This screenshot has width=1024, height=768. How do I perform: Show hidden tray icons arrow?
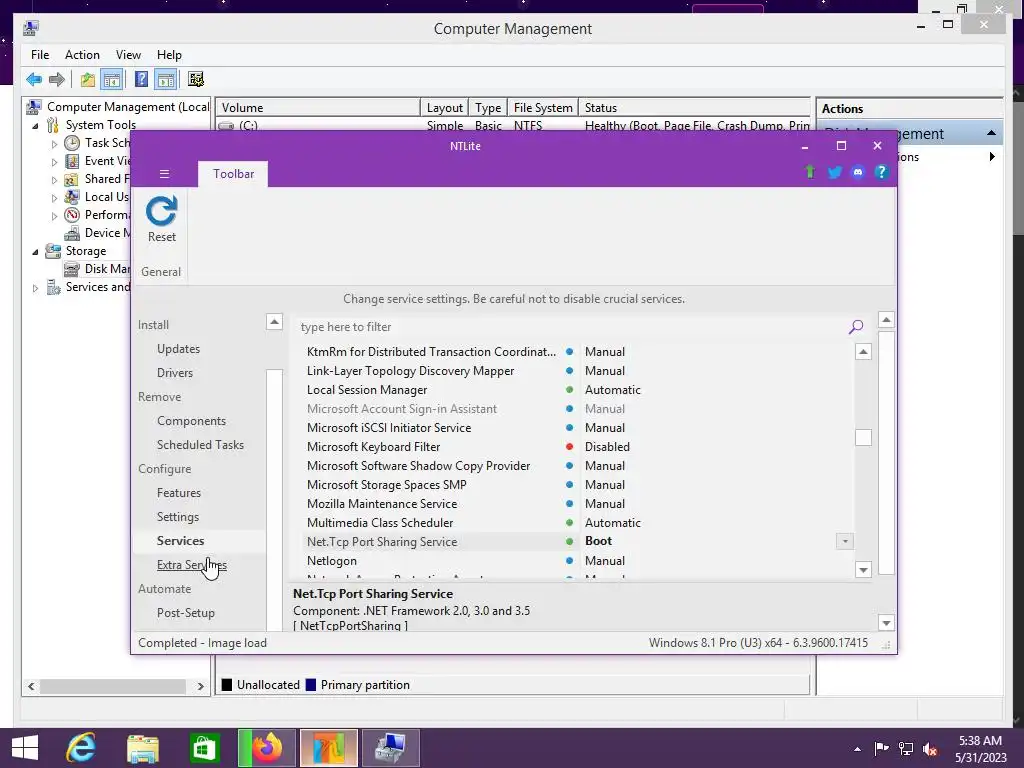click(857, 750)
